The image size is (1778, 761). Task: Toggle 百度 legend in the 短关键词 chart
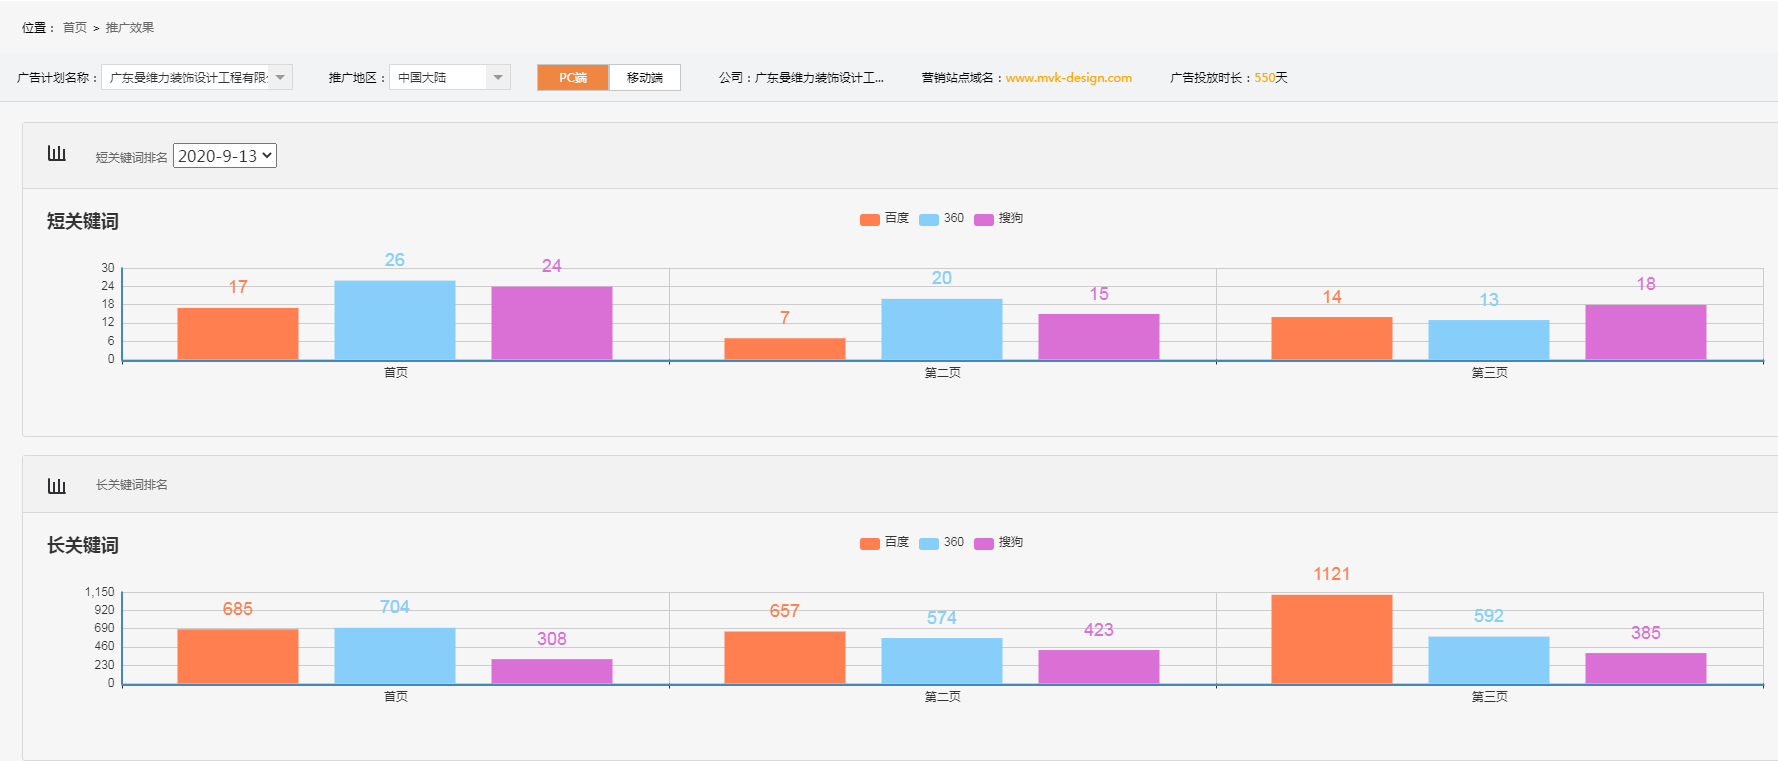[884, 219]
